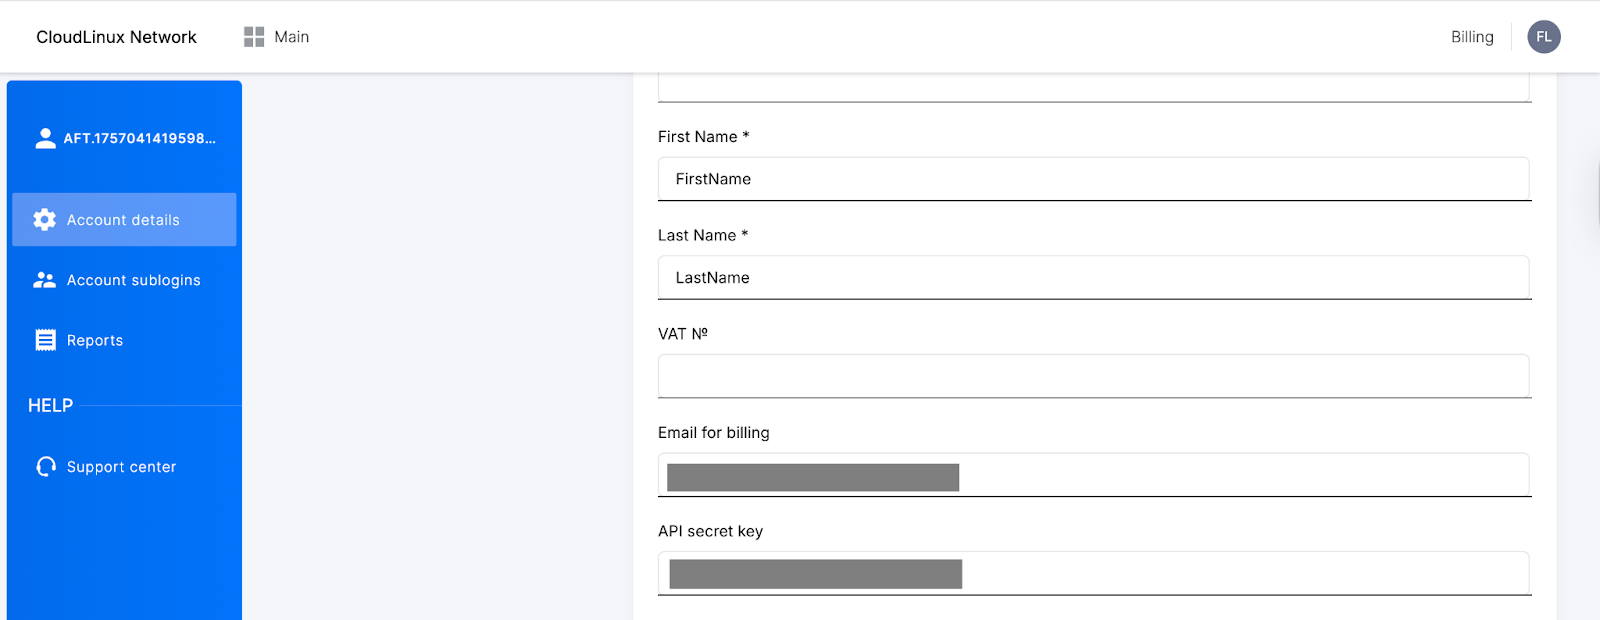Viewport: 1600px width, 620px height.
Task: Click into the VAT № field
Action: [1093, 376]
